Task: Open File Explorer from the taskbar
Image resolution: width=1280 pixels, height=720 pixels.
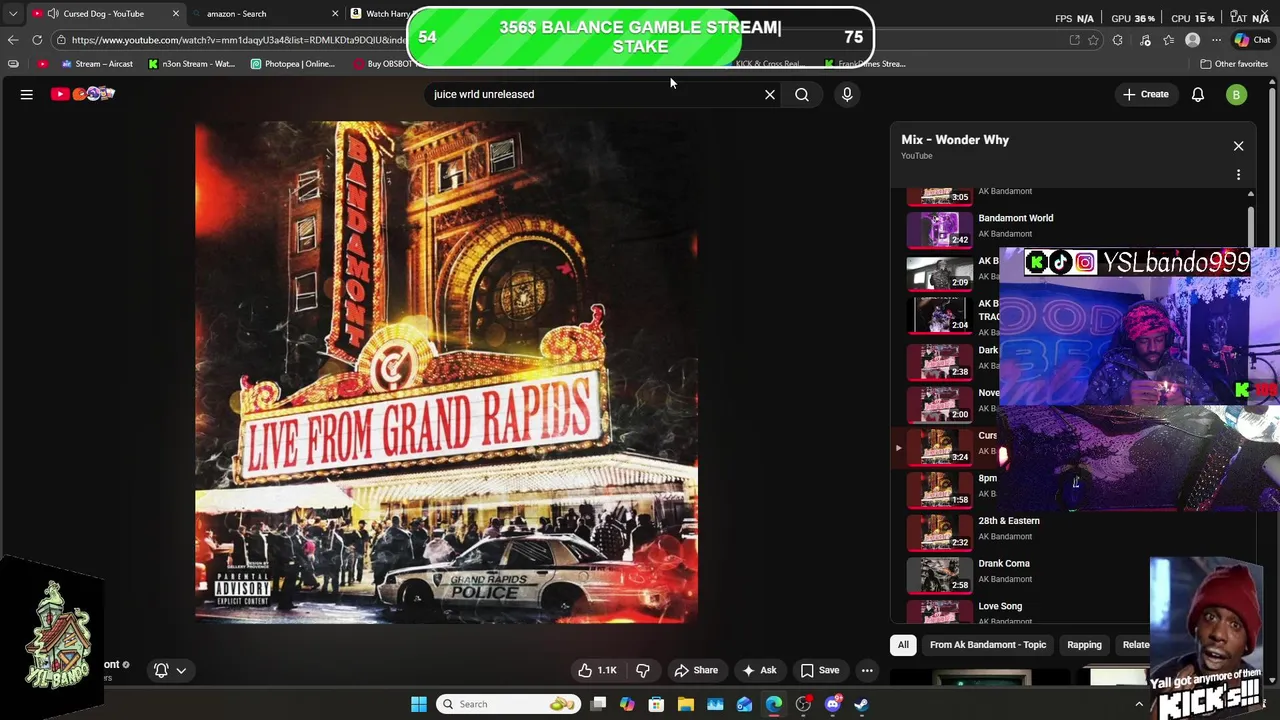Action: (686, 704)
